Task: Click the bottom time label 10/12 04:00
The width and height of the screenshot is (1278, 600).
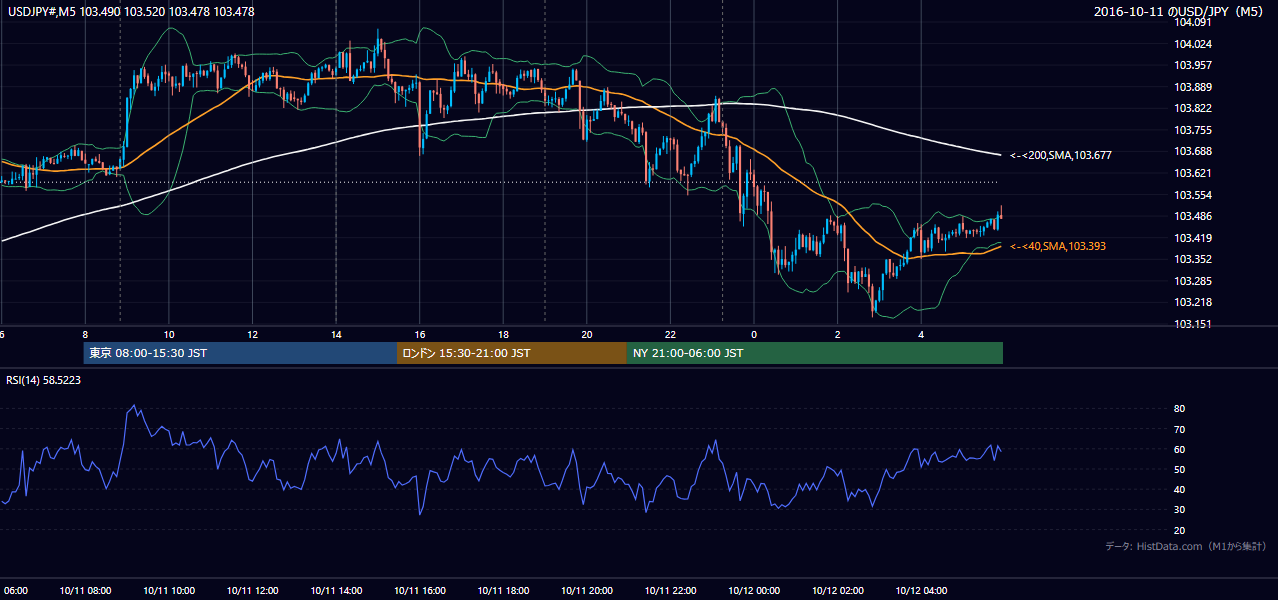Action: point(921,591)
